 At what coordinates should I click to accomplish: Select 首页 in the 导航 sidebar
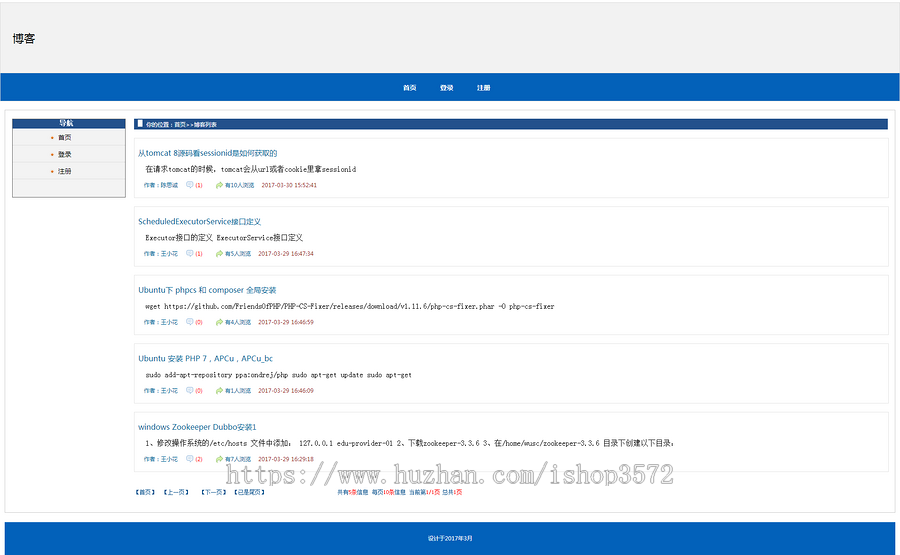pyautogui.click(x=64, y=137)
